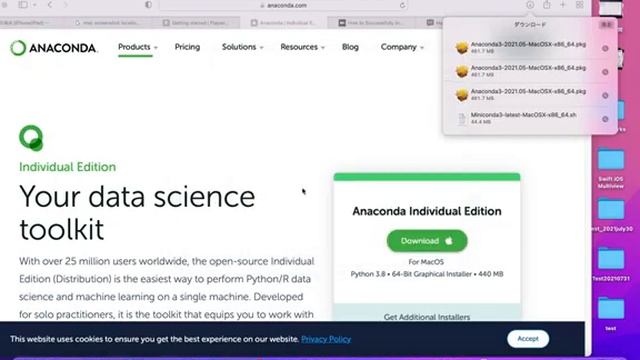Click the 'For MacOS' label under Download
Screen dimensions: 640x360
point(426,262)
